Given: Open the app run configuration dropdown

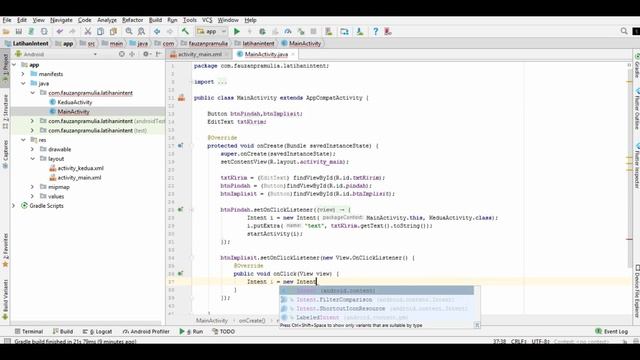Looking at the screenshot, I should click(x=211, y=31).
